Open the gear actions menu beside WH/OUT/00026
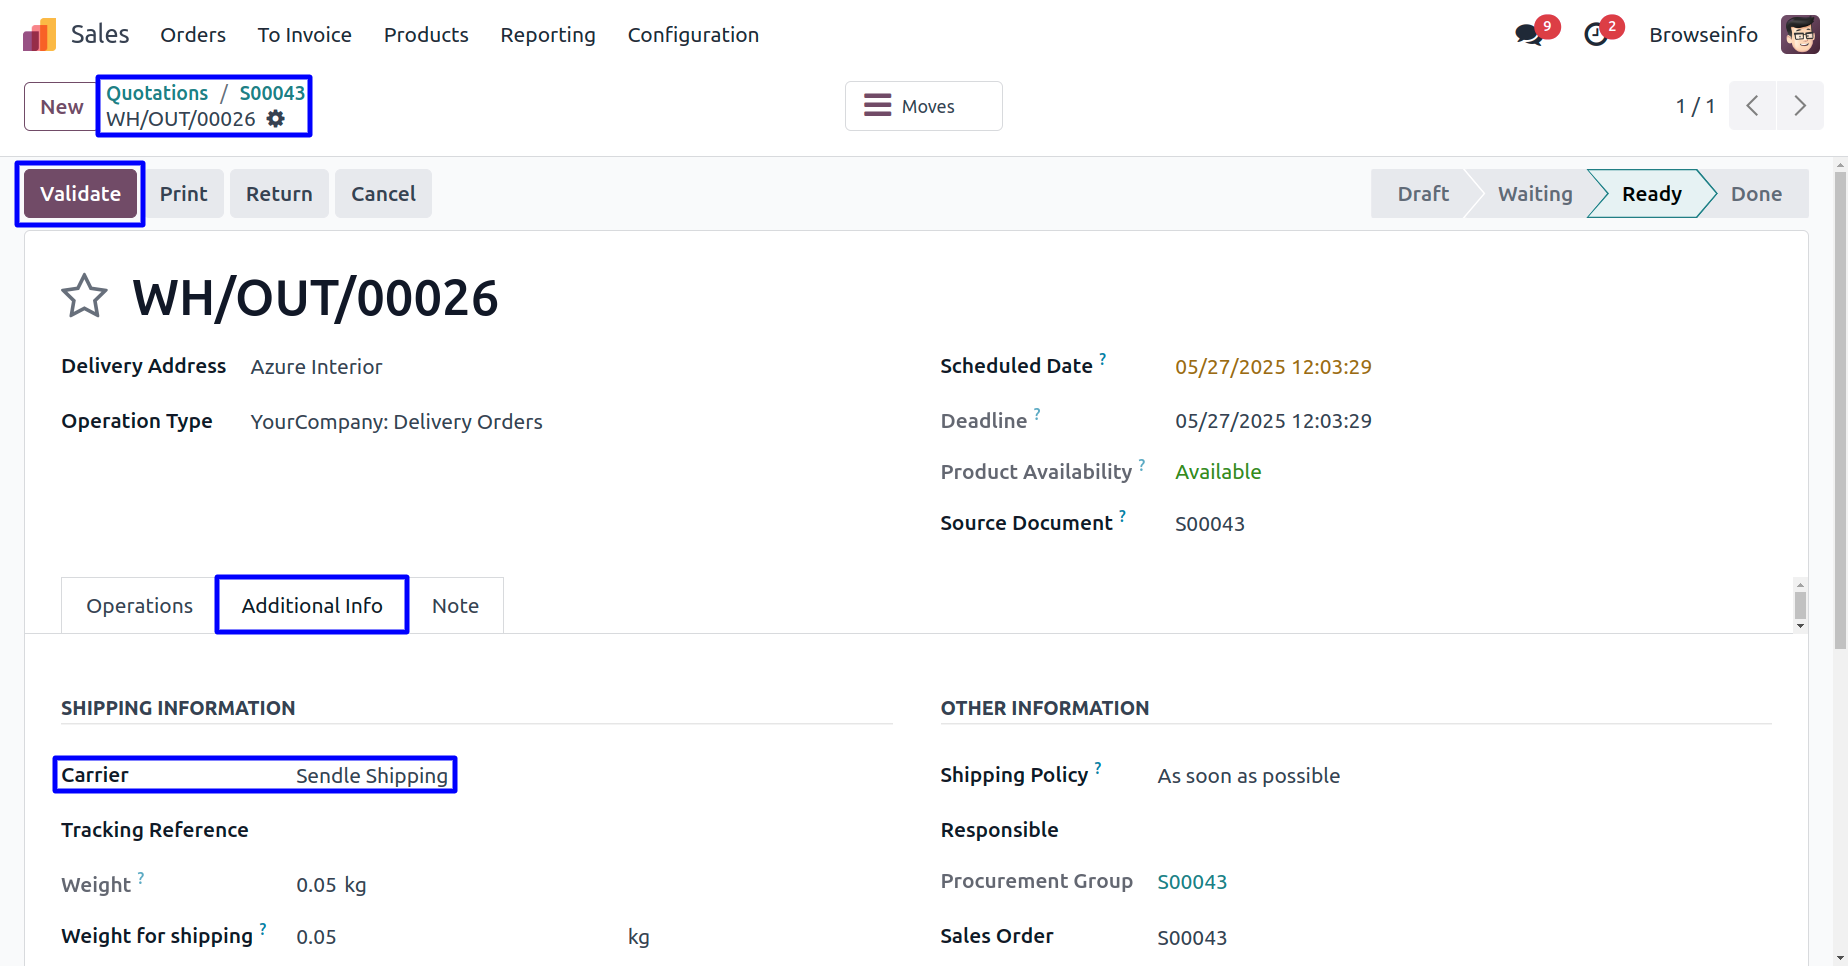The width and height of the screenshot is (1848, 966). [x=276, y=119]
